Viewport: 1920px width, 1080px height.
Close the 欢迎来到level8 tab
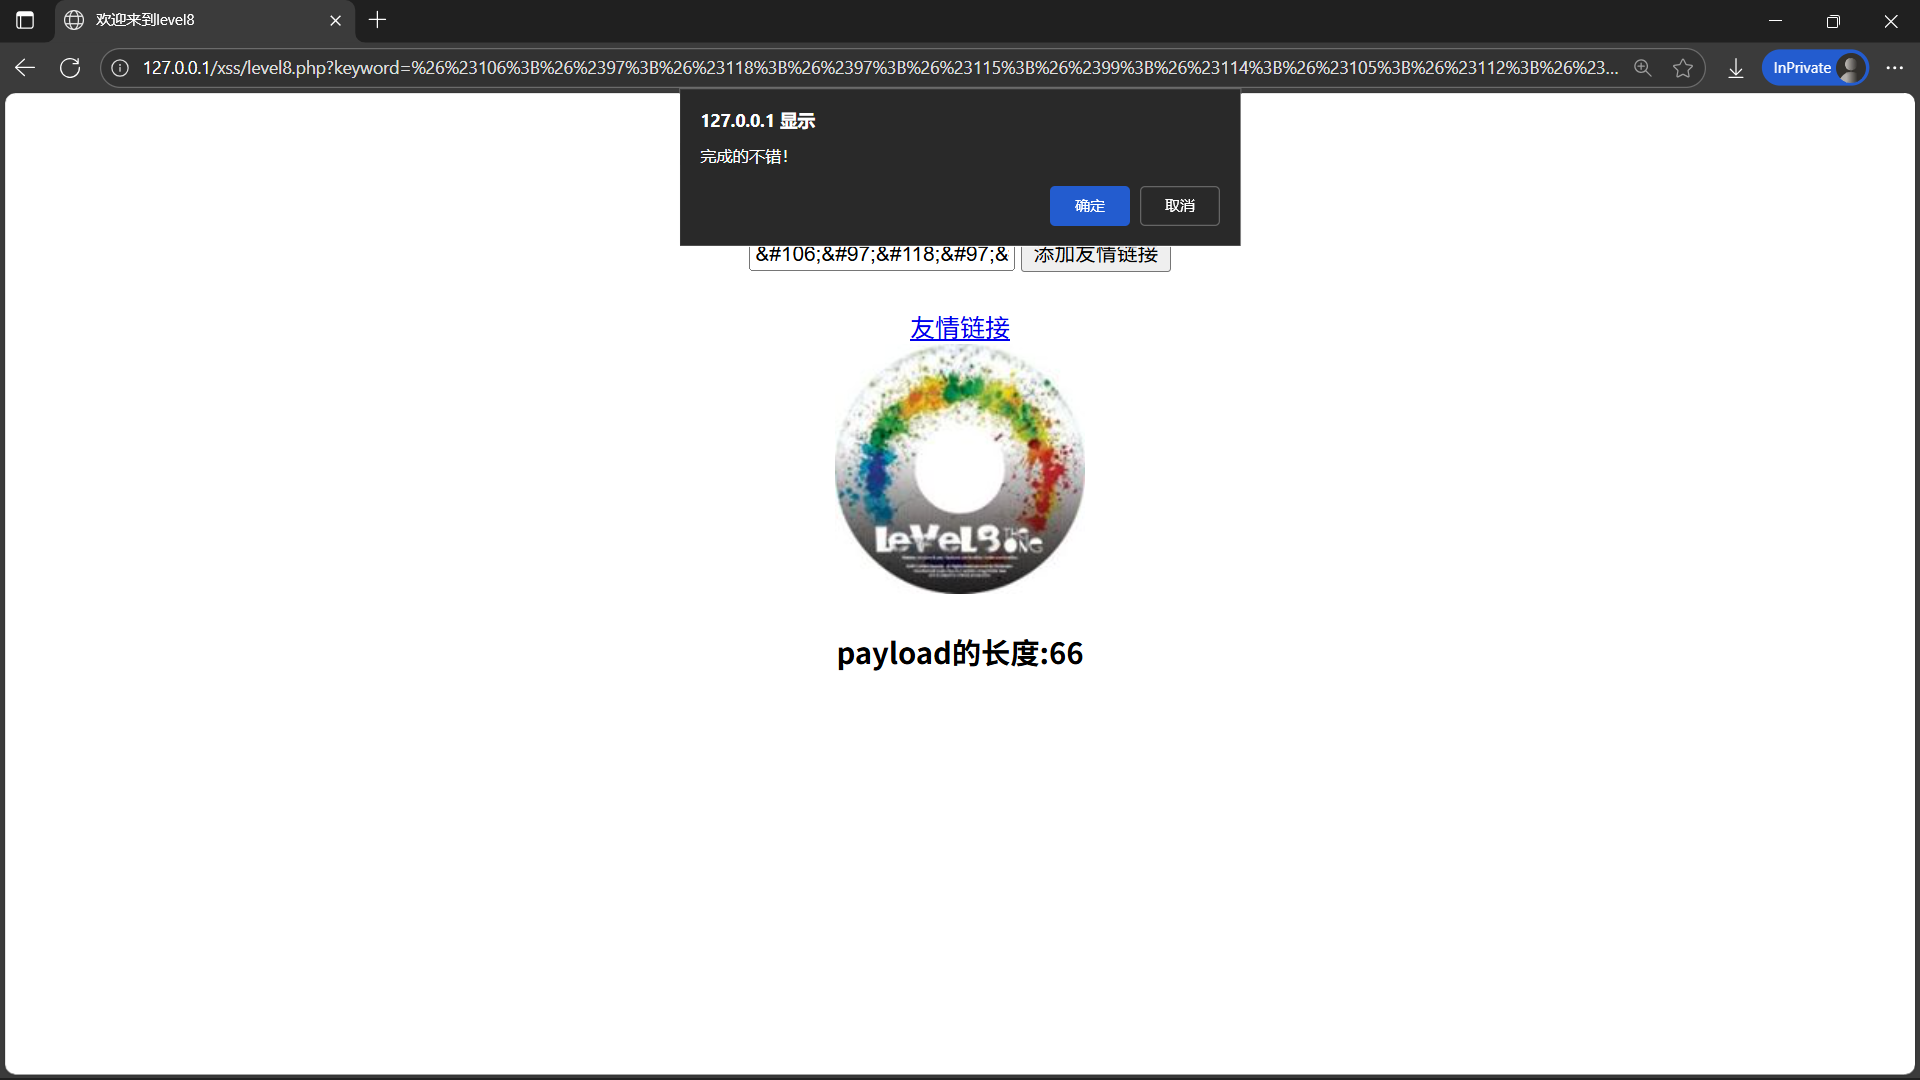point(335,20)
